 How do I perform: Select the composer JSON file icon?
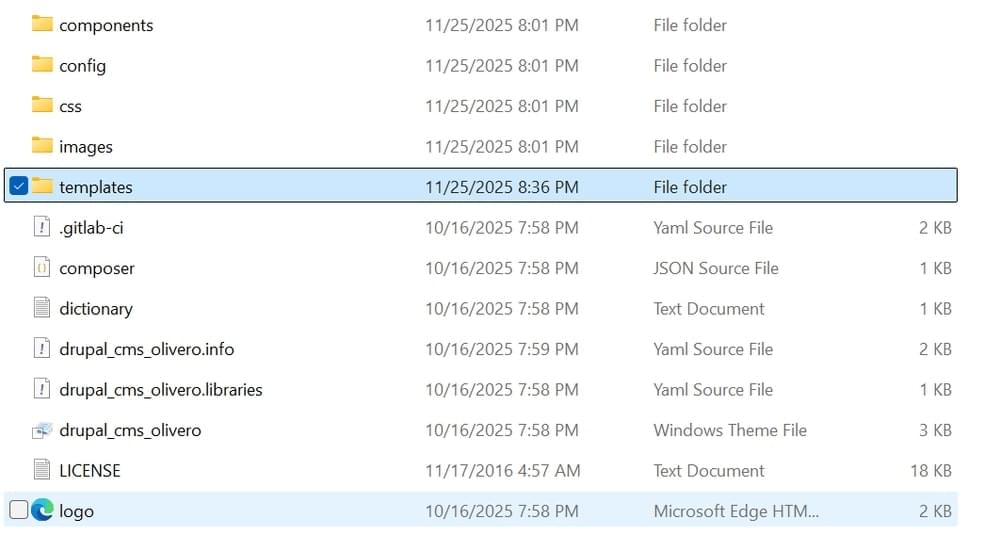(42, 268)
